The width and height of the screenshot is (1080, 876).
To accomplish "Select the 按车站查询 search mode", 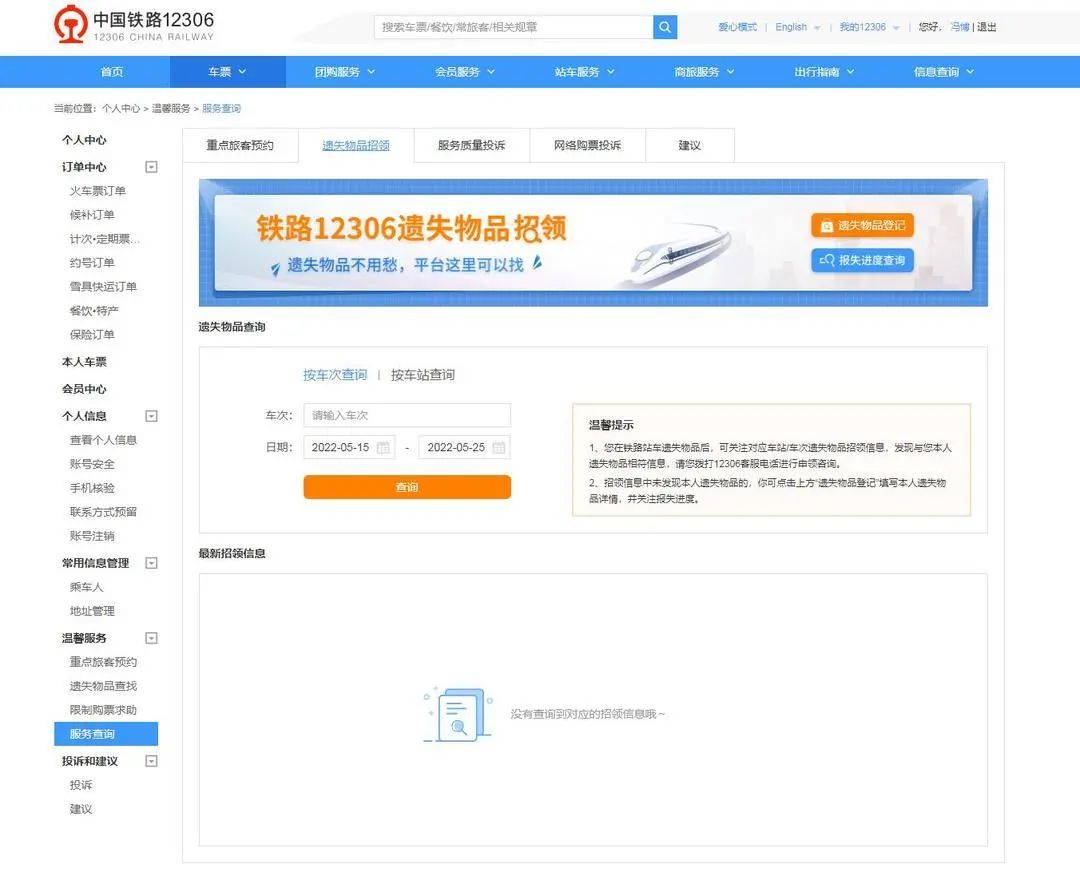I will click(423, 375).
